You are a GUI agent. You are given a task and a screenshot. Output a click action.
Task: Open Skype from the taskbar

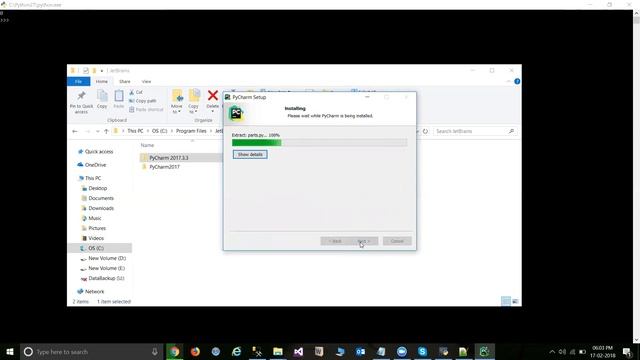422,351
